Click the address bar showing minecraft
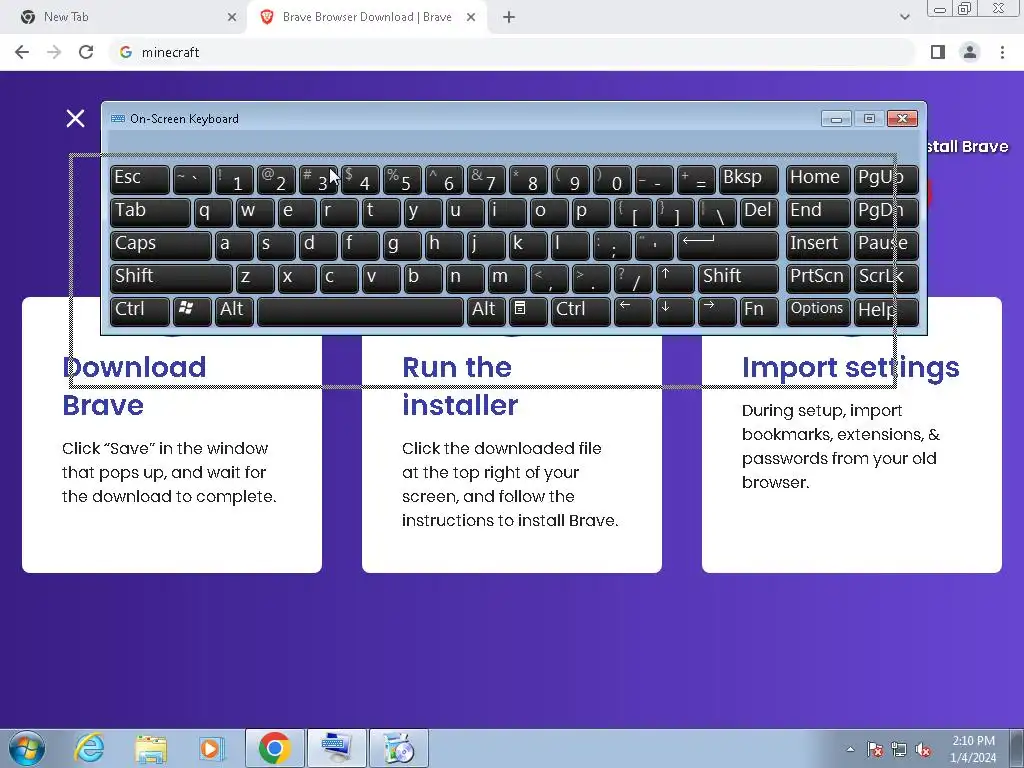The image size is (1024, 768). click(x=513, y=52)
